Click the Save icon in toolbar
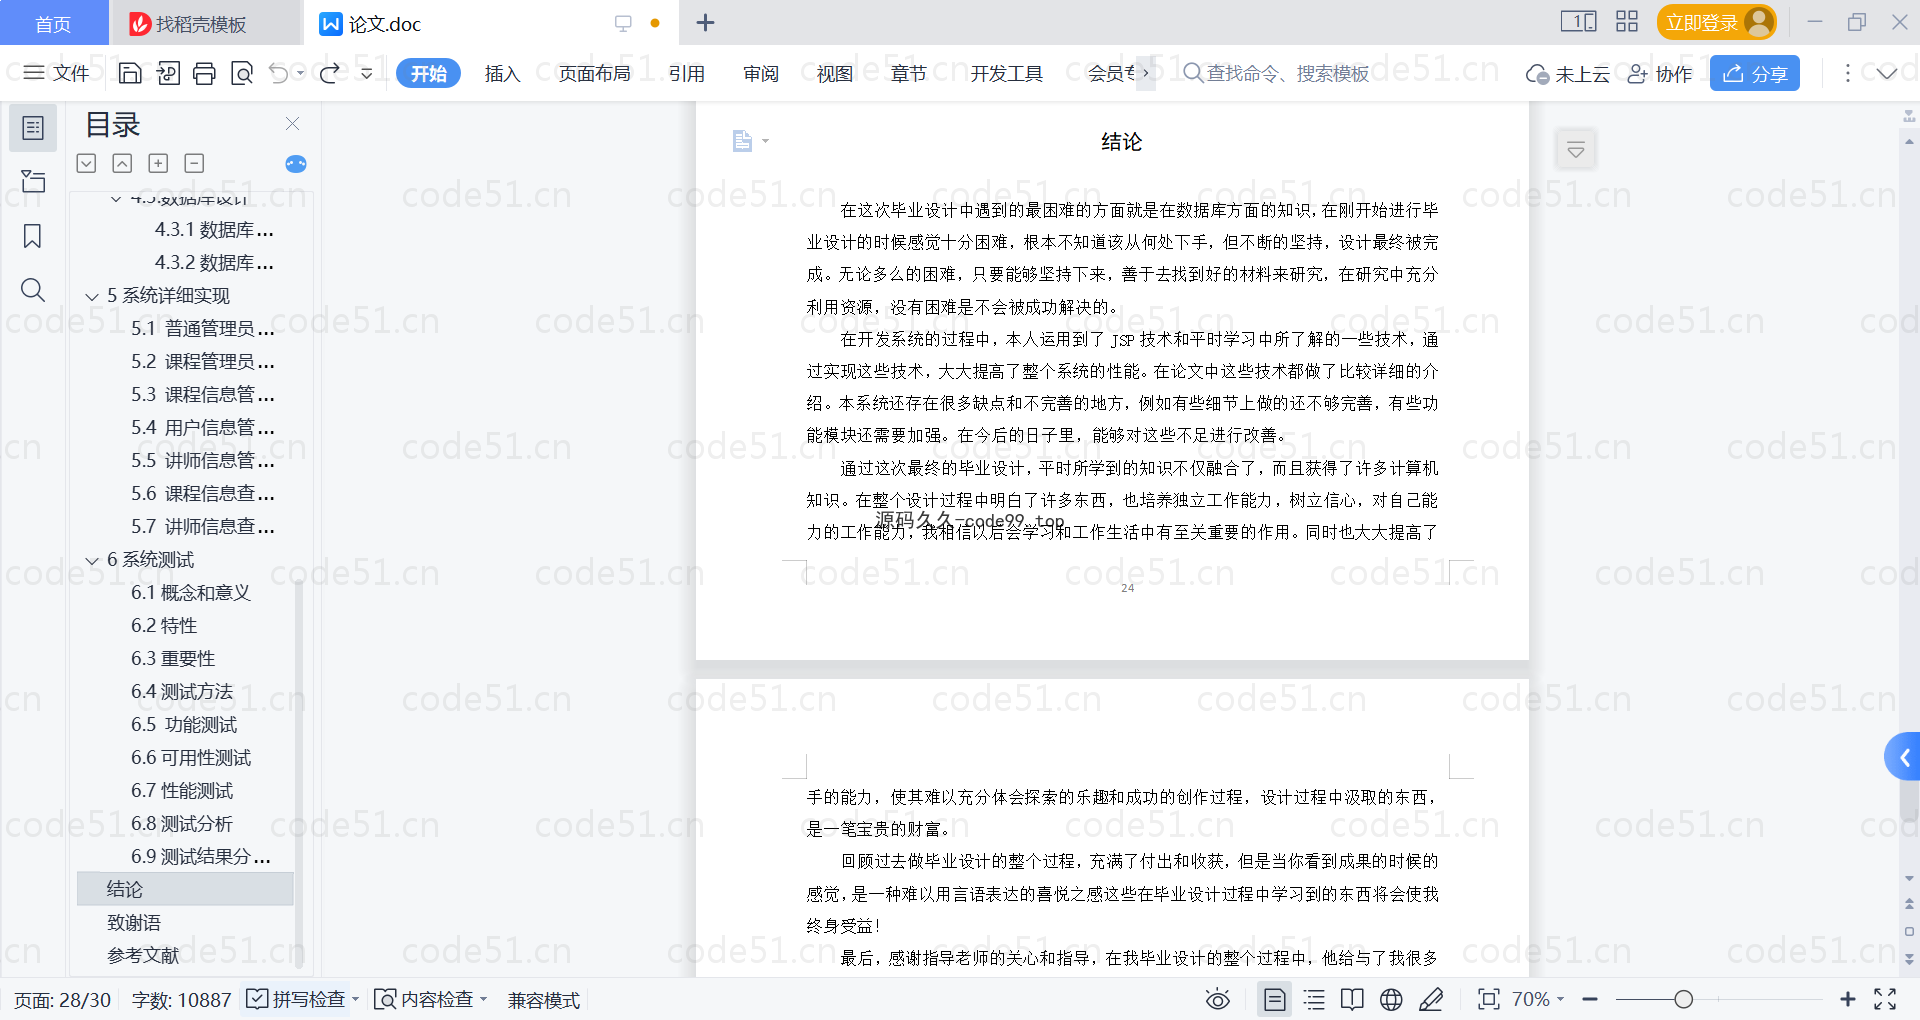This screenshot has height=1020, width=1920. click(130, 73)
